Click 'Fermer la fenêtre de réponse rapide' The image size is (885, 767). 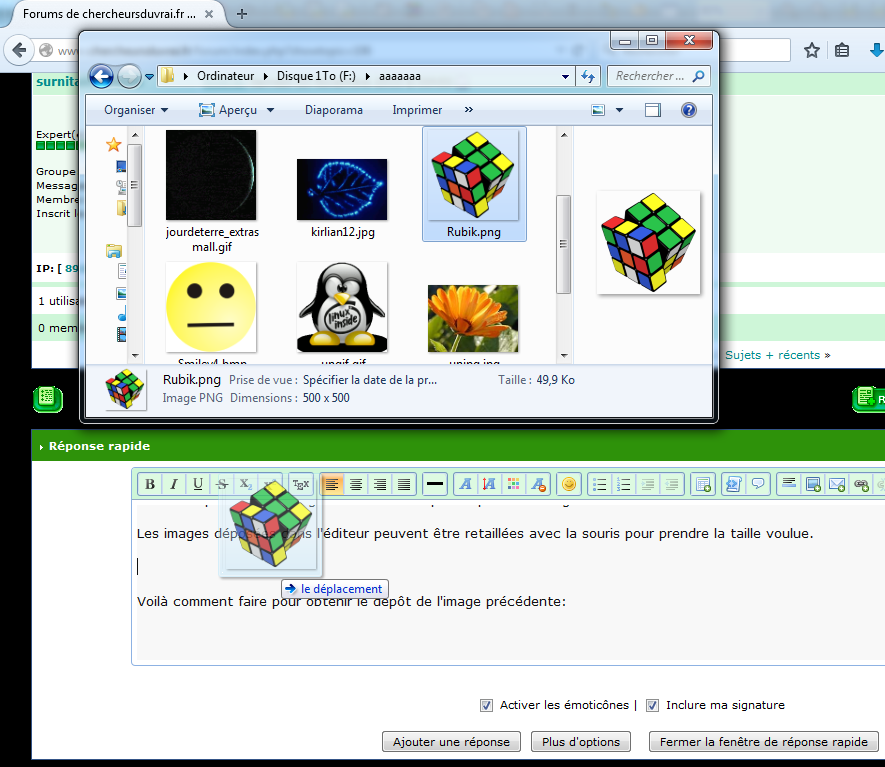pyautogui.click(x=764, y=742)
